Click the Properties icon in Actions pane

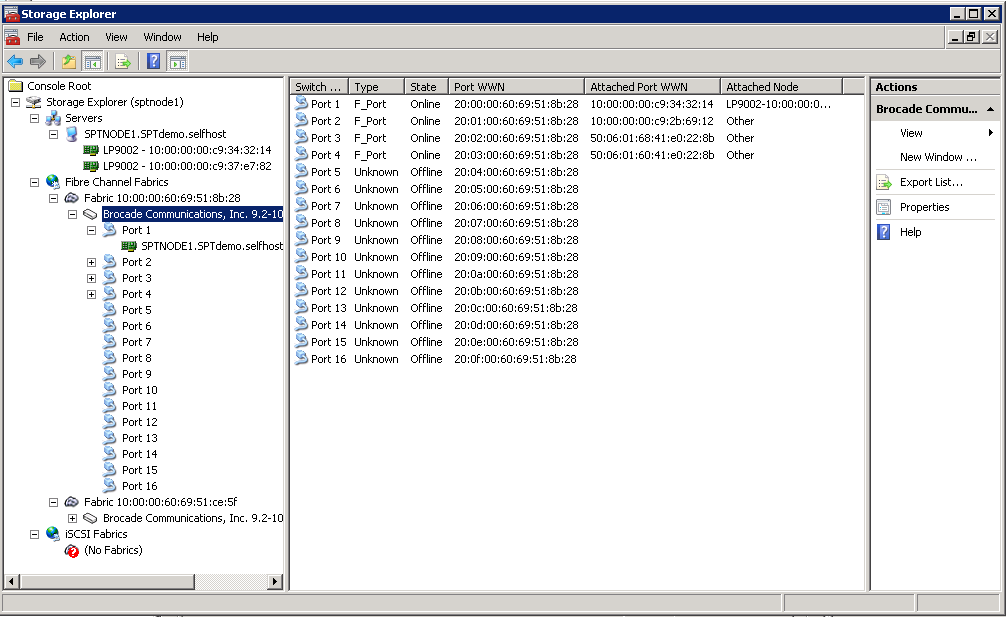point(884,207)
